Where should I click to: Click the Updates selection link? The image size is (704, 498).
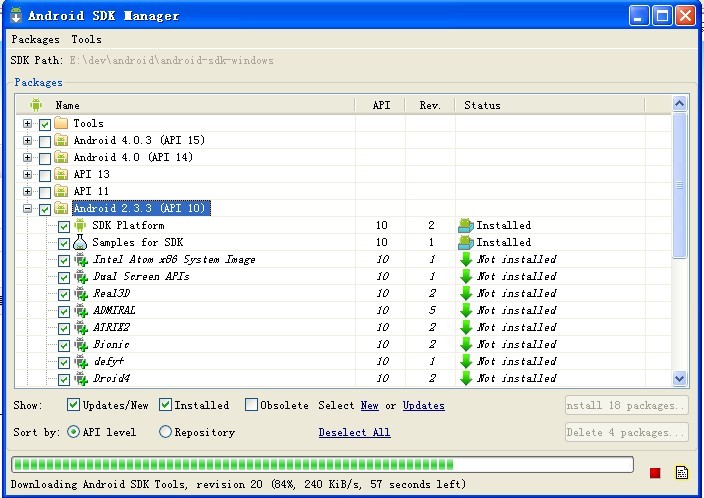pos(423,405)
